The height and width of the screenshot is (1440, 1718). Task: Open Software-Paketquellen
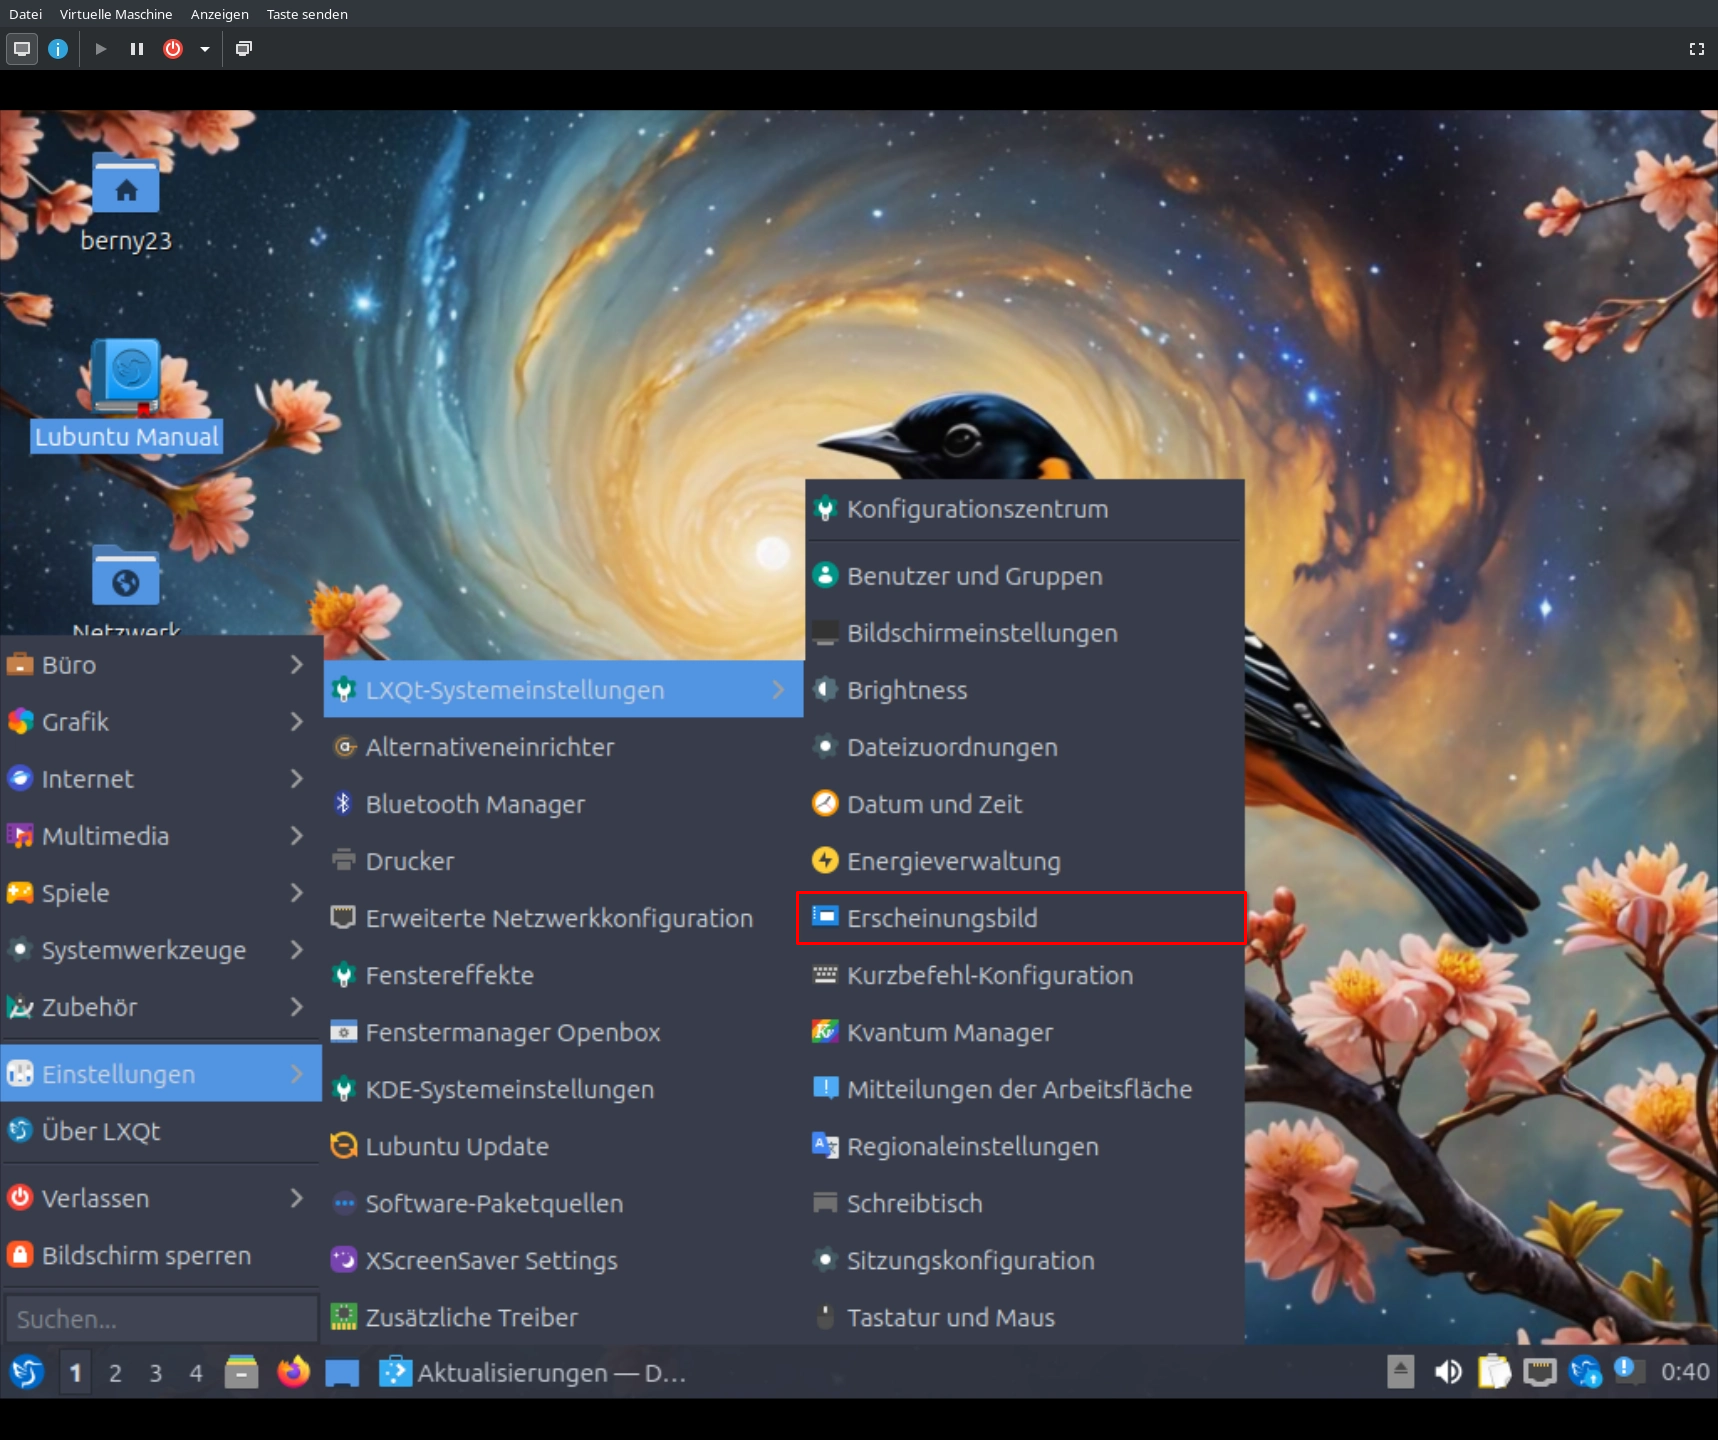[x=564, y=1203]
